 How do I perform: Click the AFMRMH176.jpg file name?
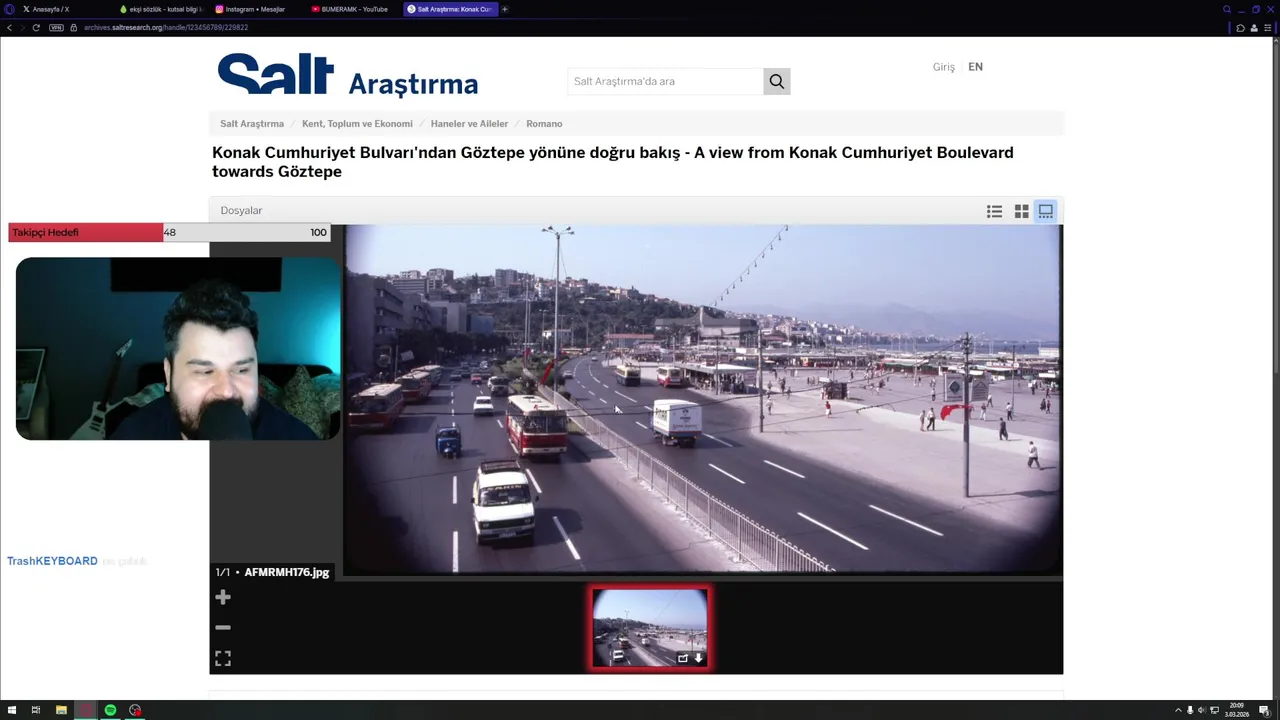click(x=287, y=572)
